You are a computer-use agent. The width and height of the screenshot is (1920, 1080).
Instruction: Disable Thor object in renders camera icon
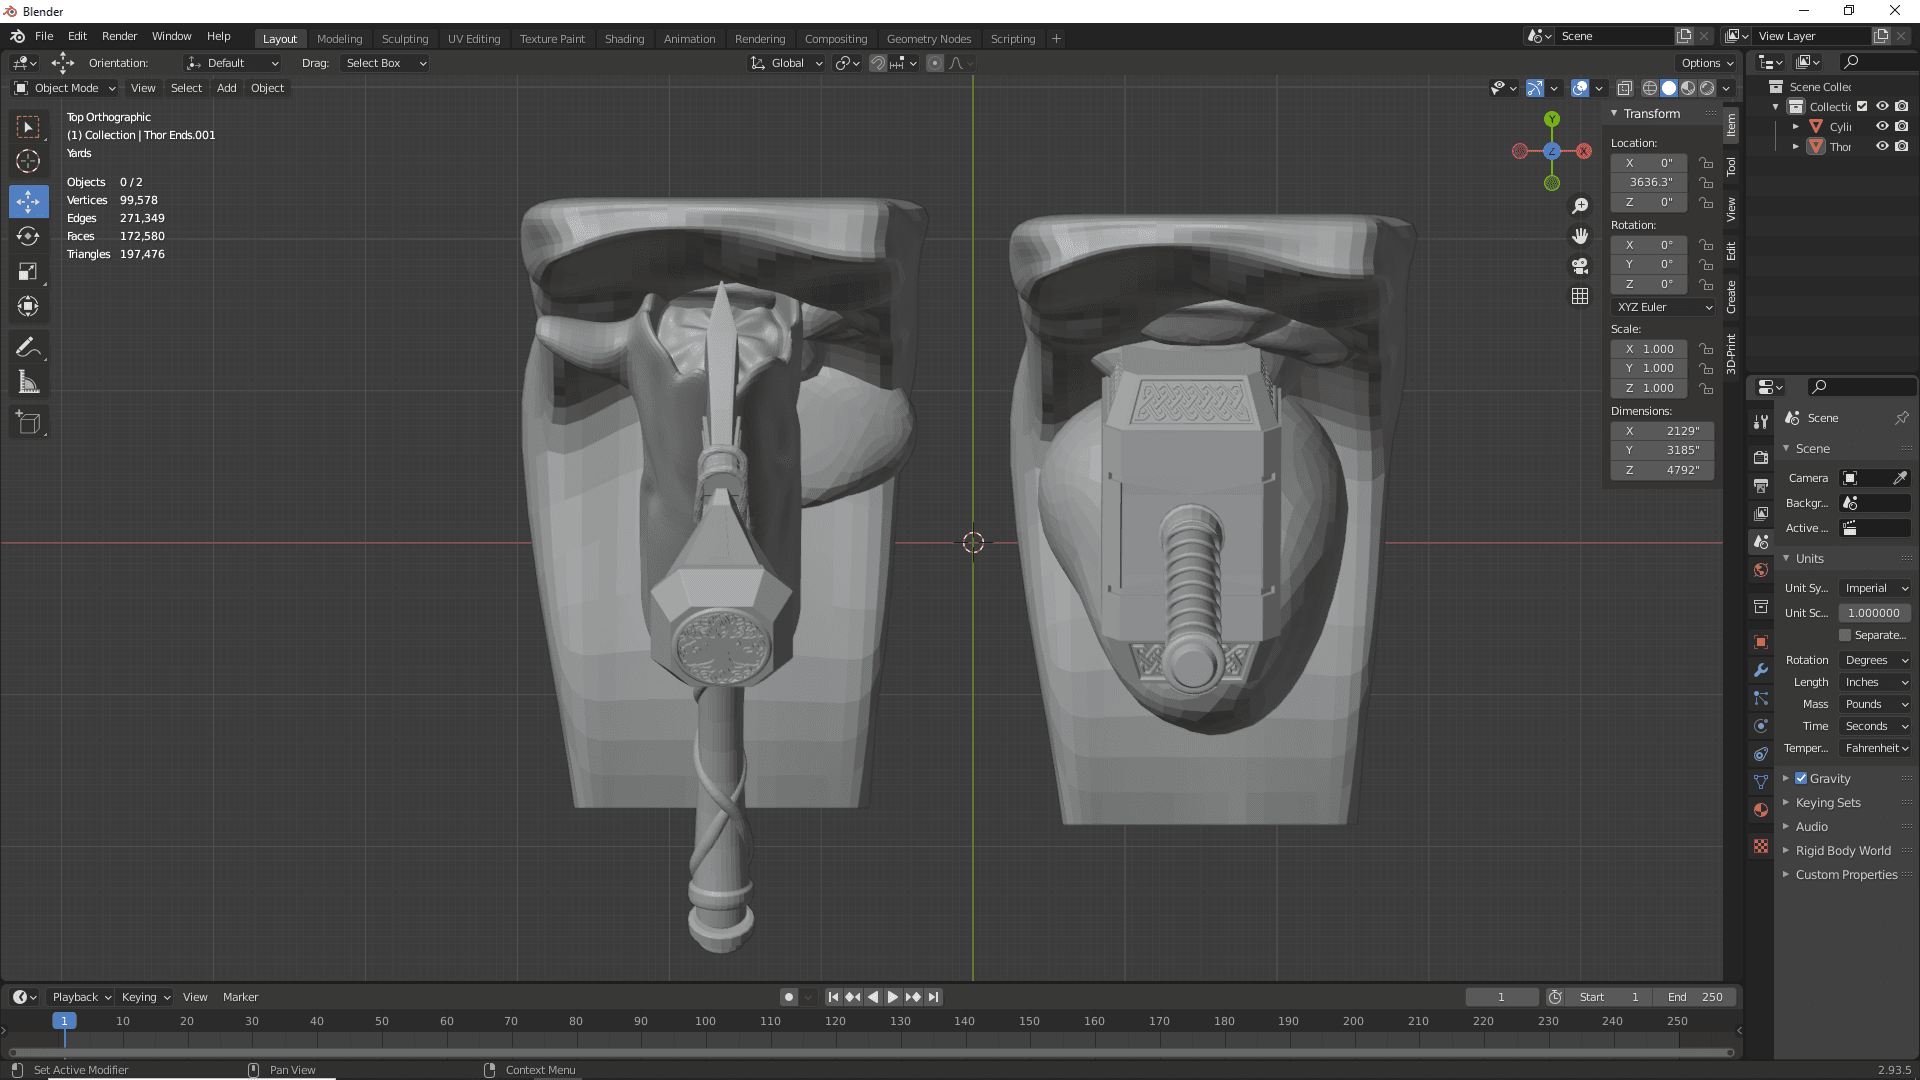(1902, 146)
